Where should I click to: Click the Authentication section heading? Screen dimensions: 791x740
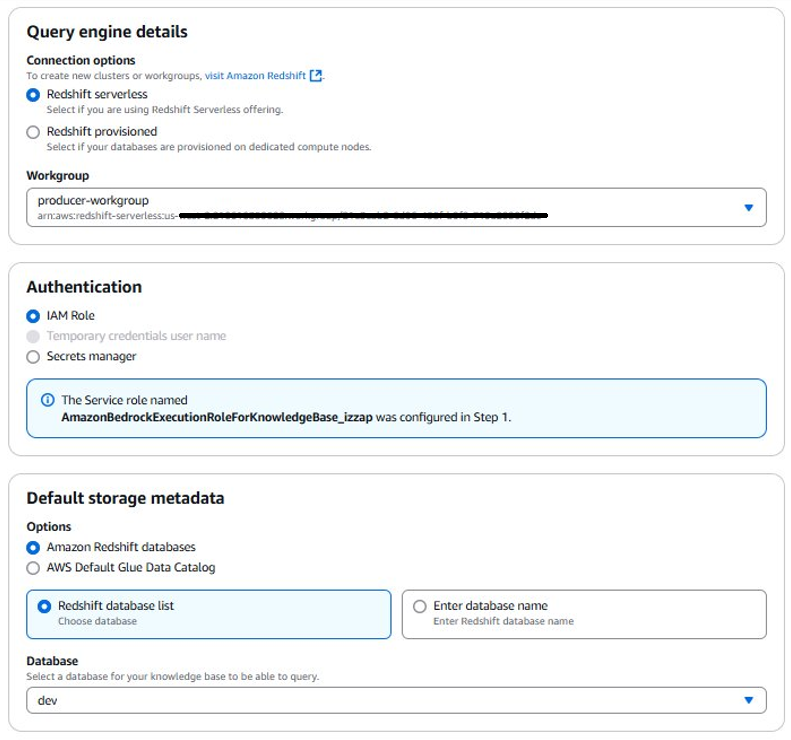tap(84, 287)
